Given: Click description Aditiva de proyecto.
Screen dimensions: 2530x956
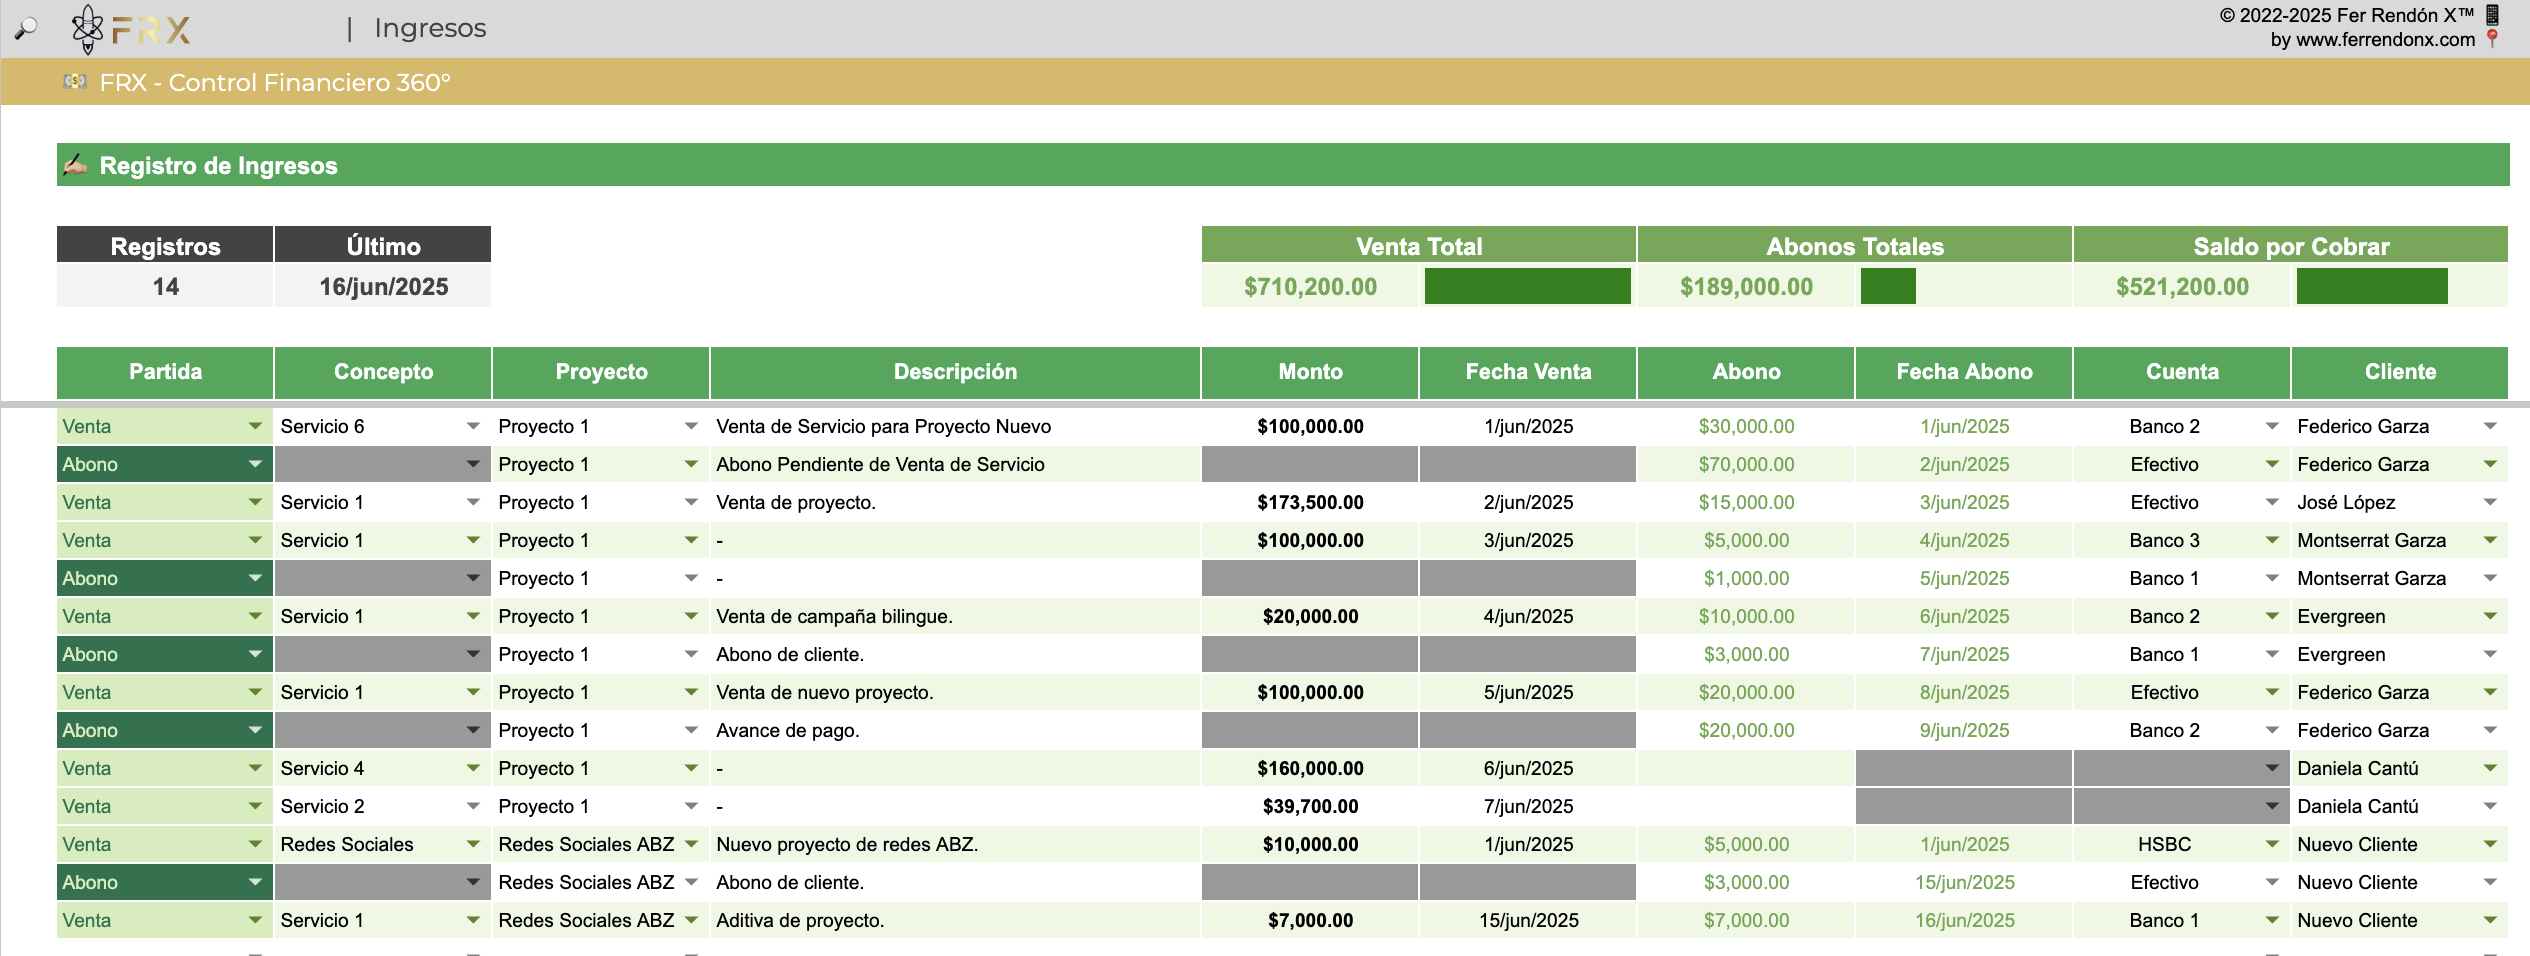Looking at the screenshot, I should click(x=800, y=920).
